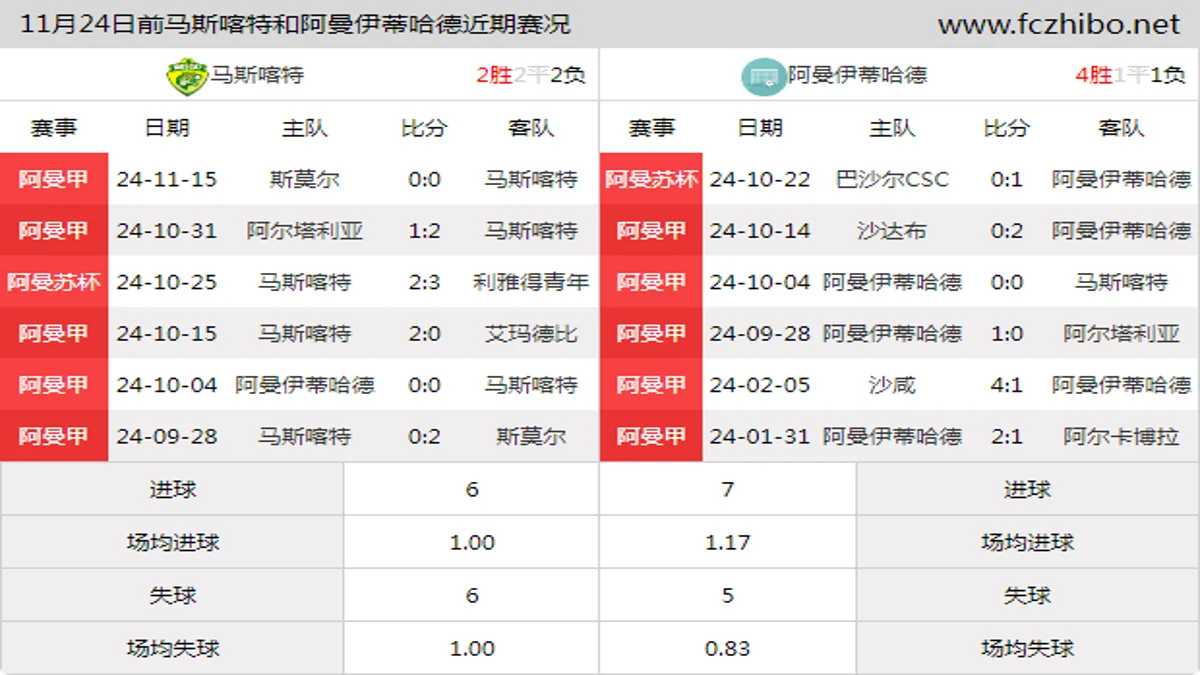This screenshot has height=675, width=1200.
Task: Click the 阿曼伊蒂哈德 goals value 7
Action: (727, 489)
